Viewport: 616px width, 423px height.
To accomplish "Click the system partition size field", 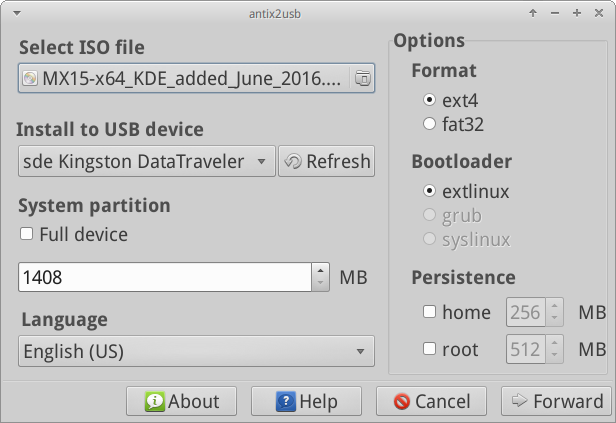I will coord(165,277).
